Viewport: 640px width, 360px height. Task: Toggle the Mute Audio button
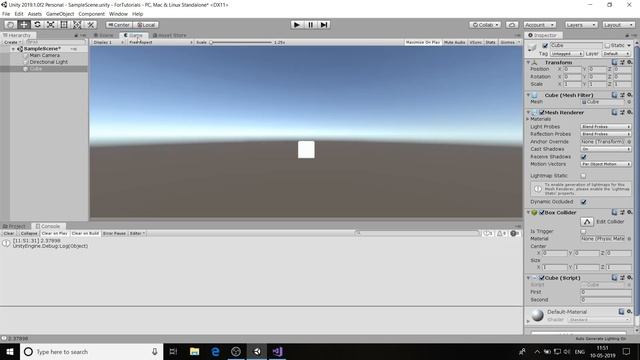pyautogui.click(x=454, y=42)
